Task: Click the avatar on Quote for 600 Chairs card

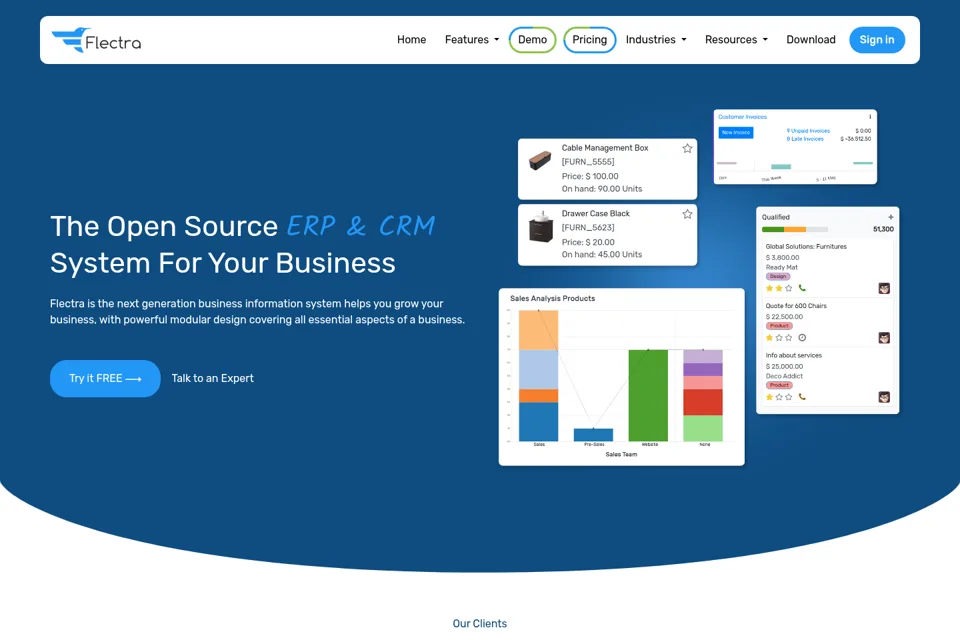Action: point(884,338)
